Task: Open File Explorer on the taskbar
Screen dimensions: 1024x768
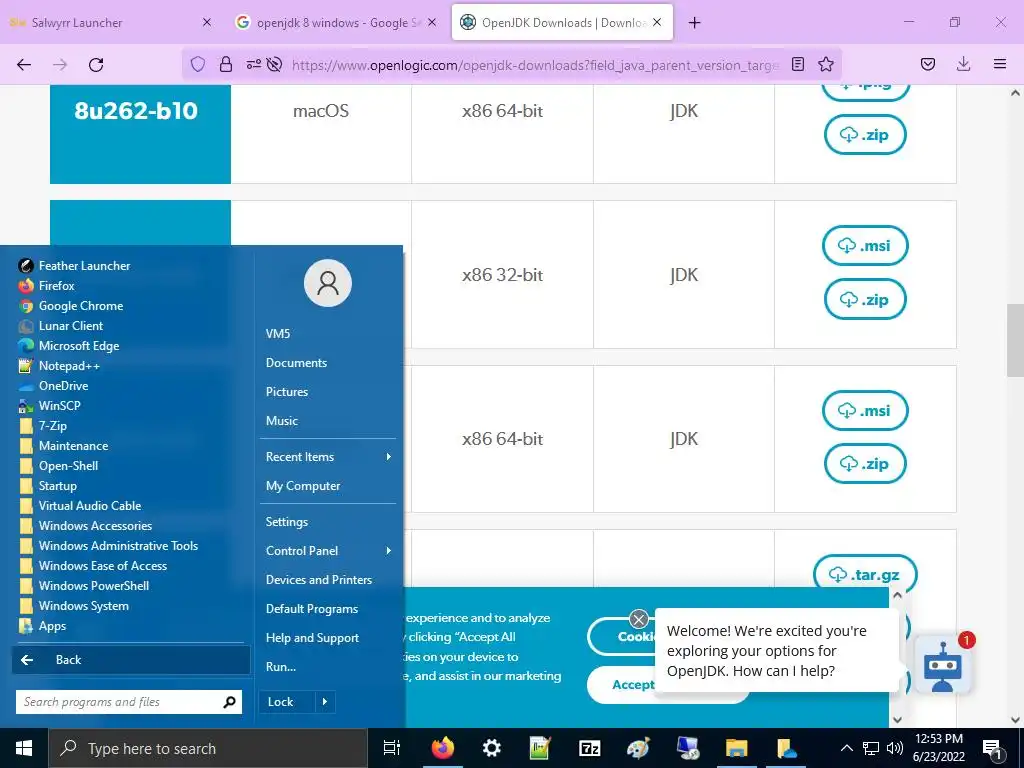Action: tap(737, 748)
